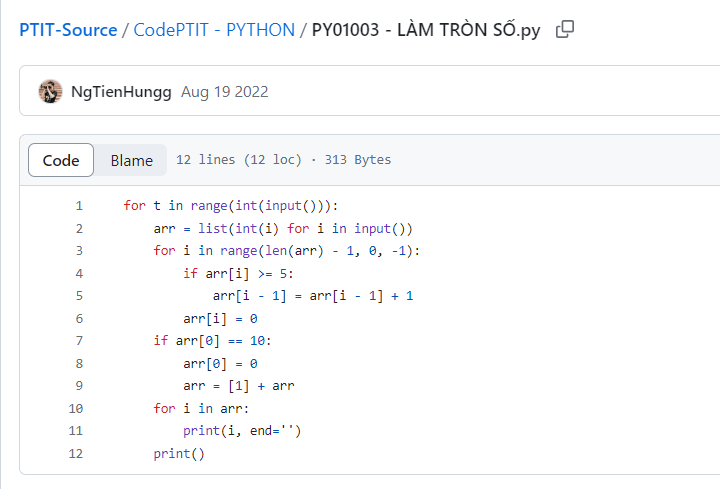Click the Aug 19 2022 commit date
This screenshot has width=720, height=489.
[225, 92]
